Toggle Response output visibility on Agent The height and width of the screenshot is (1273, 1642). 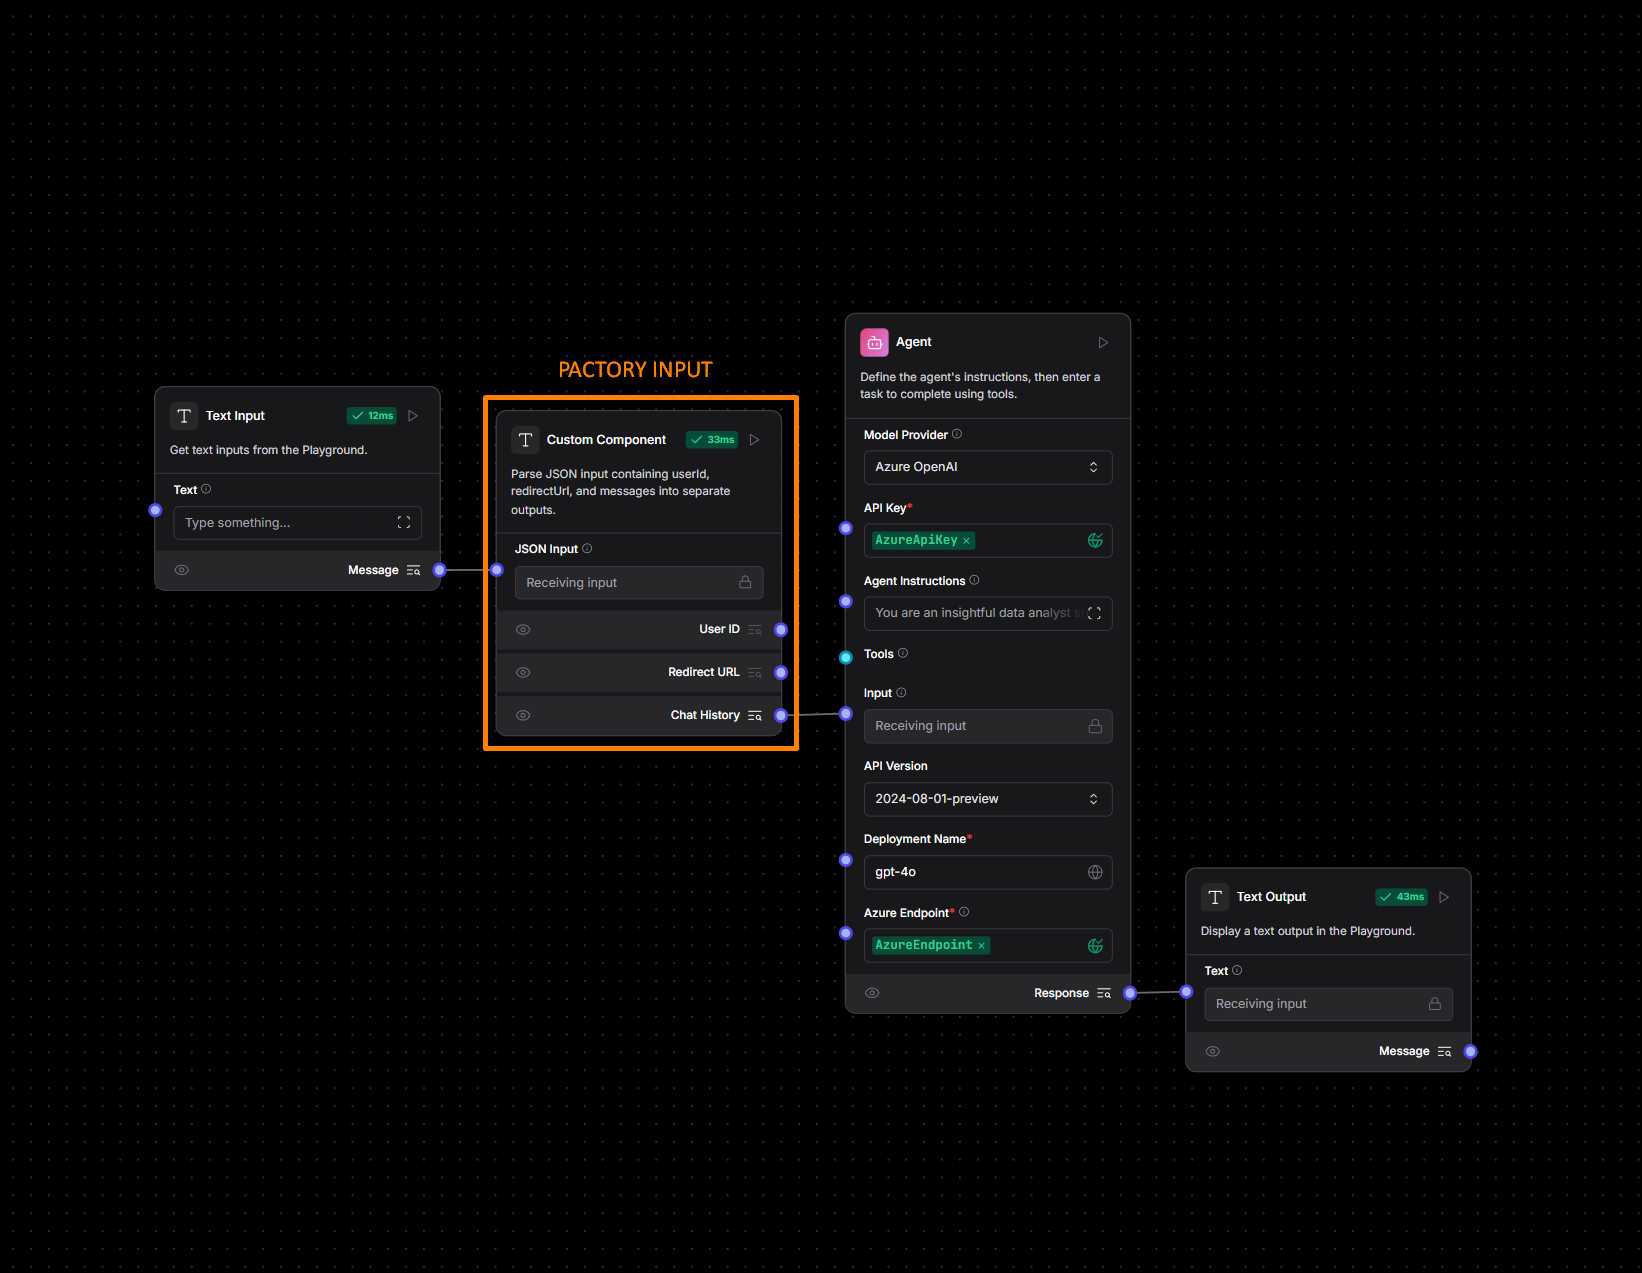click(872, 992)
